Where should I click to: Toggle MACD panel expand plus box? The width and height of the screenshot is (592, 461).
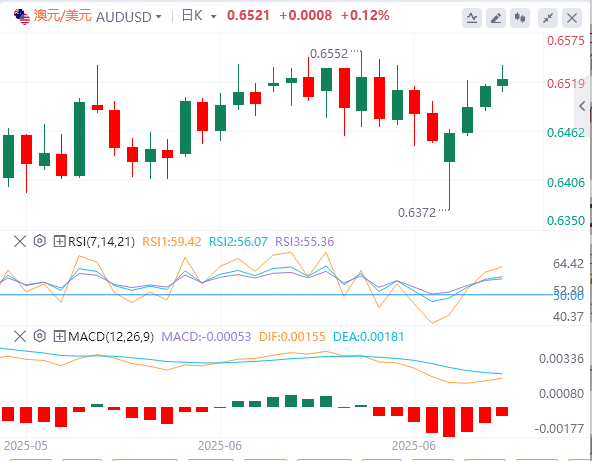[59, 336]
